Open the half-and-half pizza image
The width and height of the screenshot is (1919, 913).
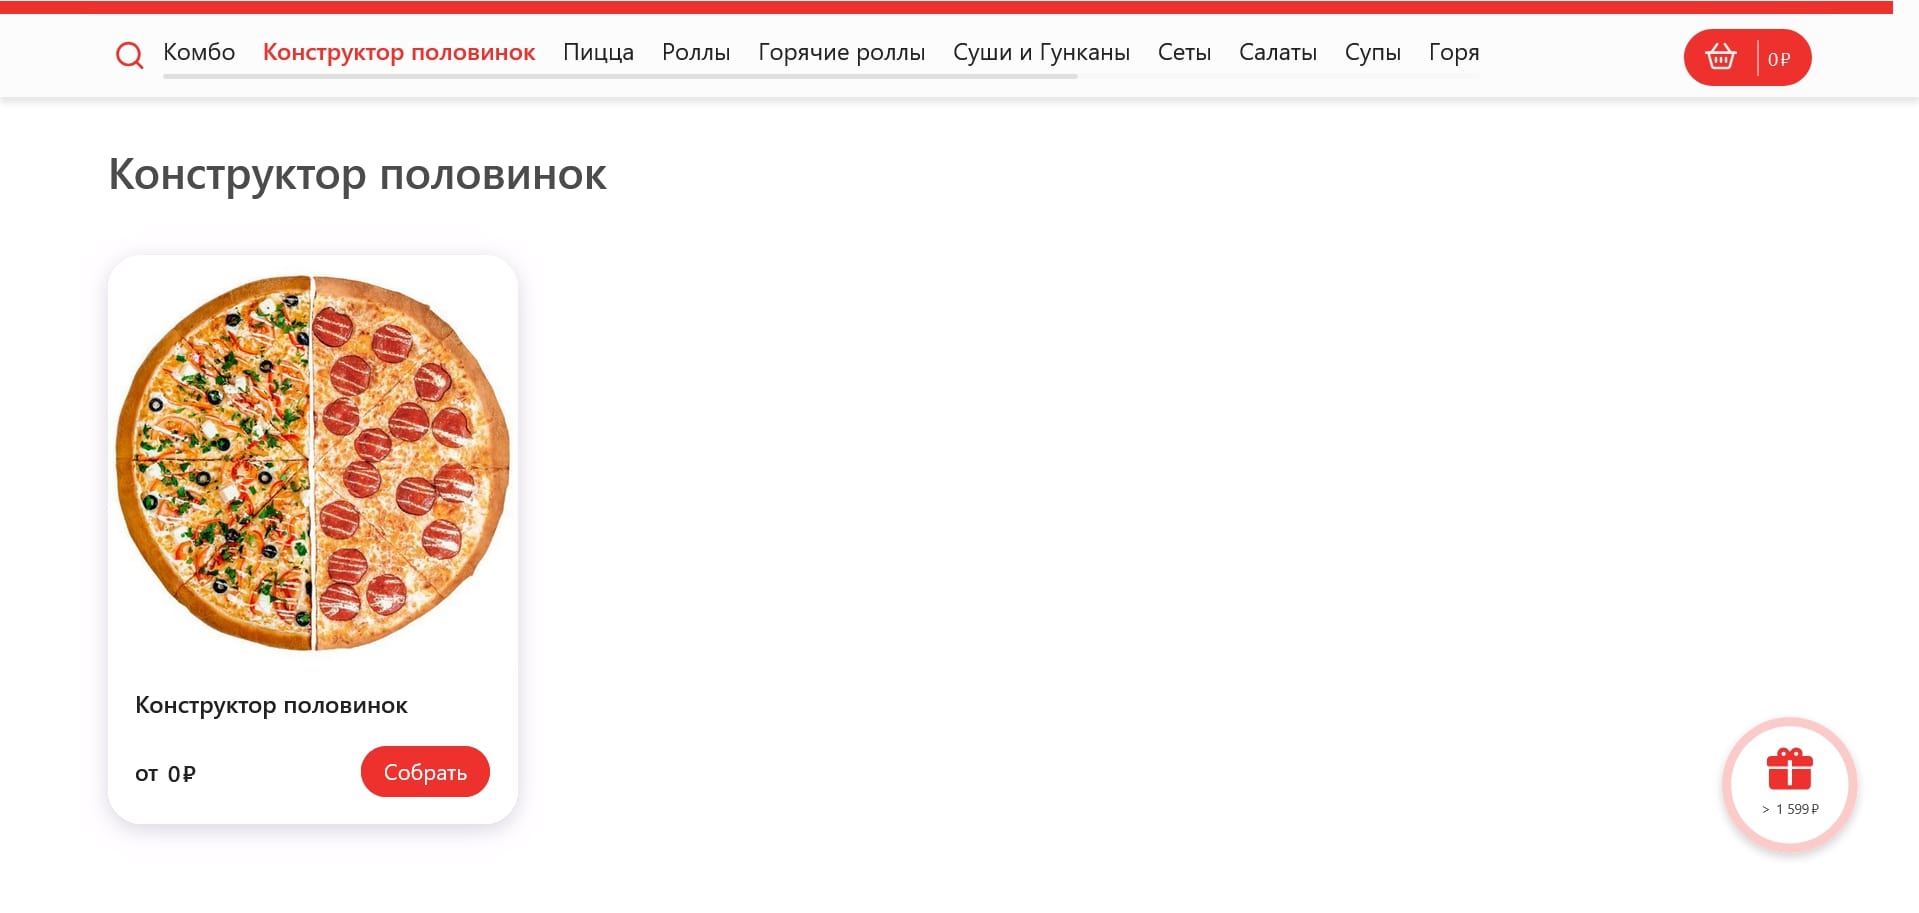click(x=313, y=463)
